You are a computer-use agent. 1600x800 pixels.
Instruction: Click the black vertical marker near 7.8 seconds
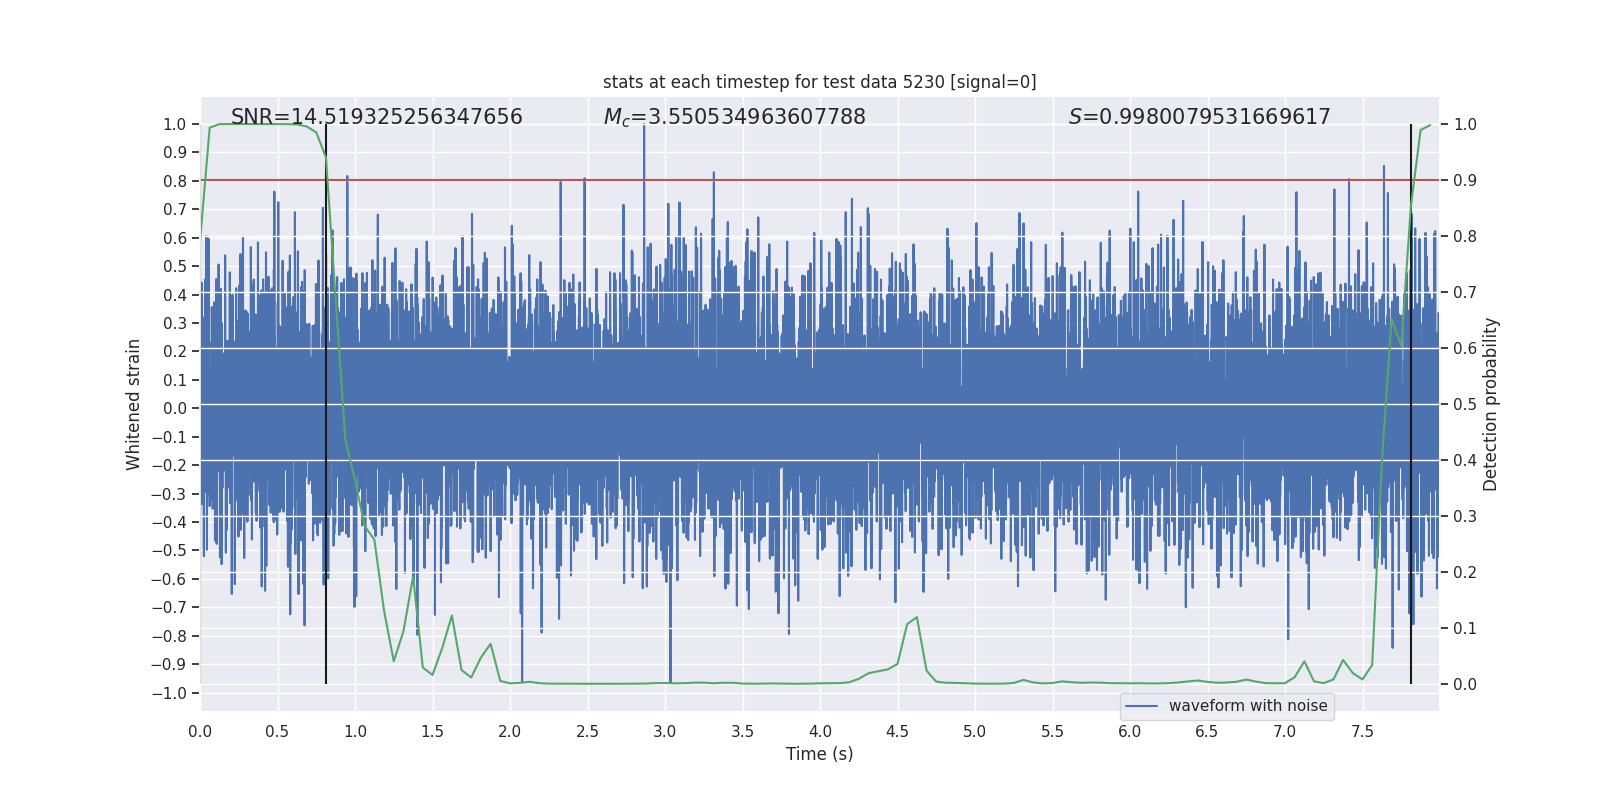coord(1411,404)
